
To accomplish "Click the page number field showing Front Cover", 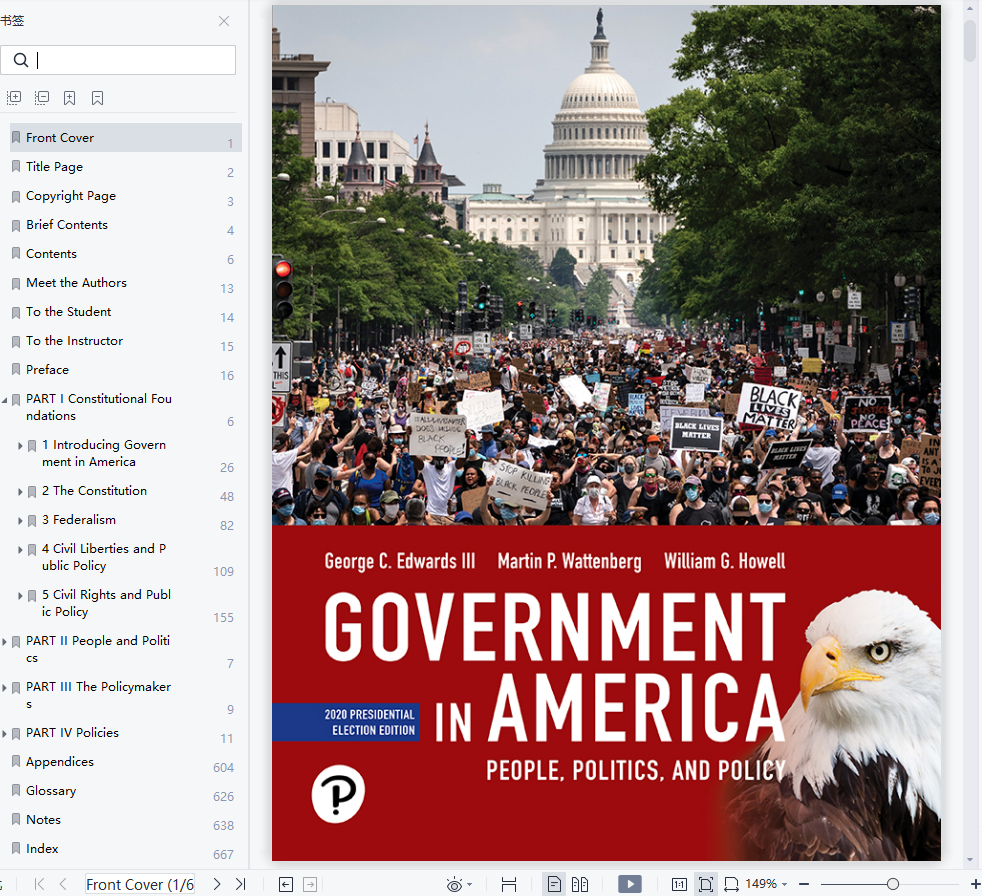I will click(x=140, y=884).
